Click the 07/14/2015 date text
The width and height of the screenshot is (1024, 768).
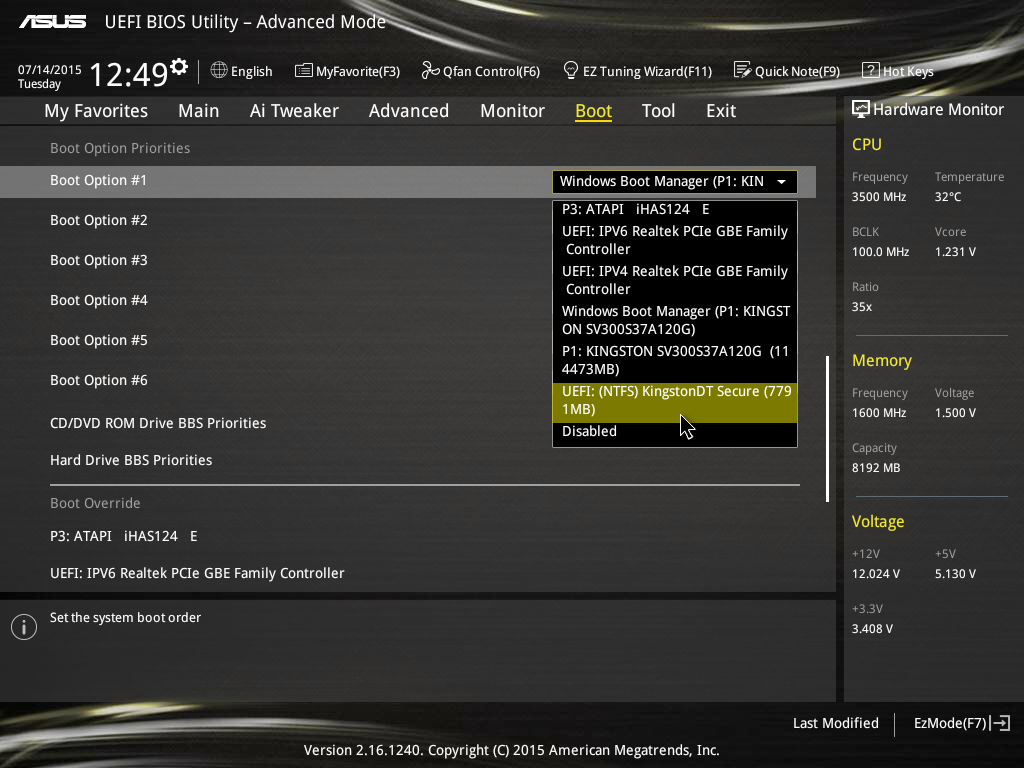pos(50,70)
